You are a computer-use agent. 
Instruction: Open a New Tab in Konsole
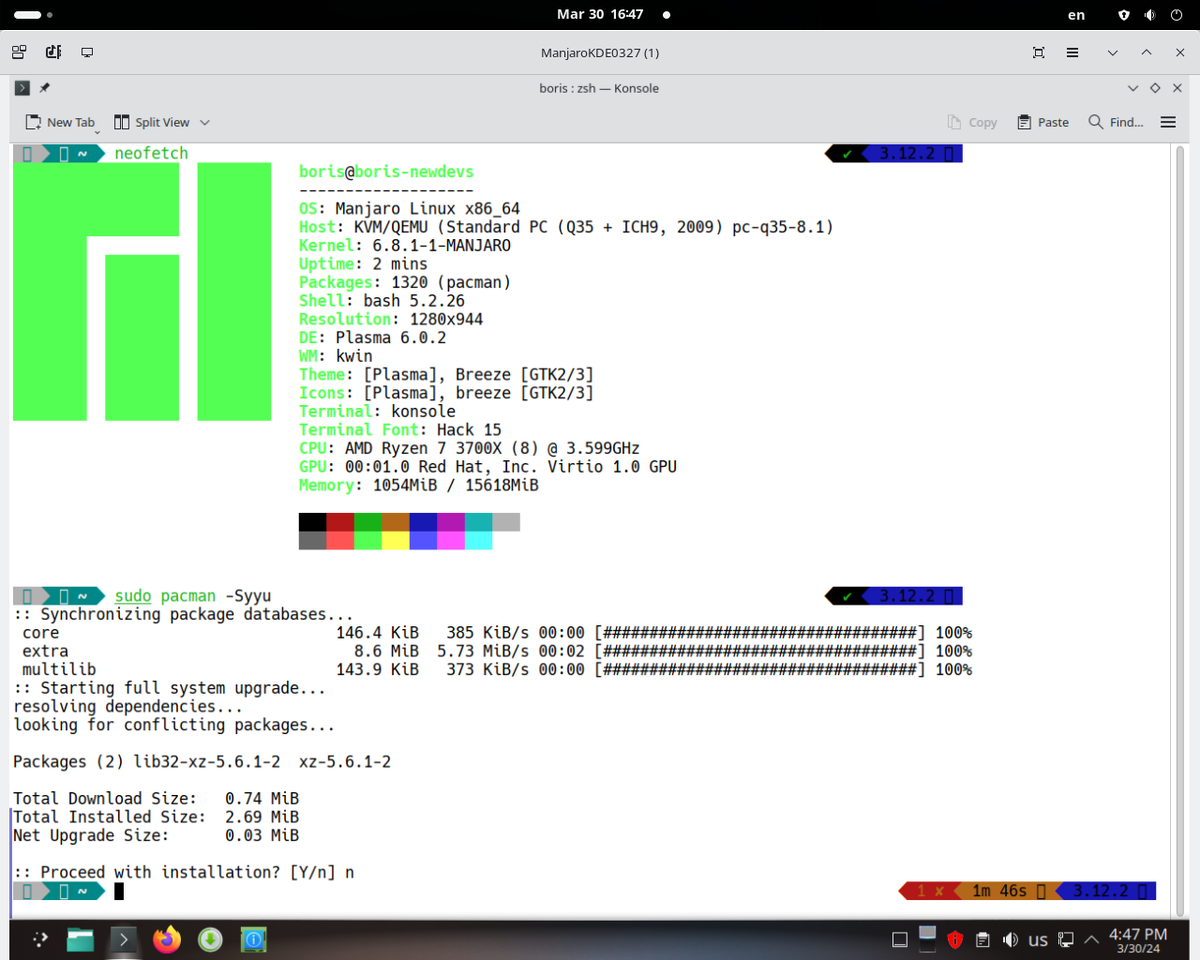click(61, 122)
